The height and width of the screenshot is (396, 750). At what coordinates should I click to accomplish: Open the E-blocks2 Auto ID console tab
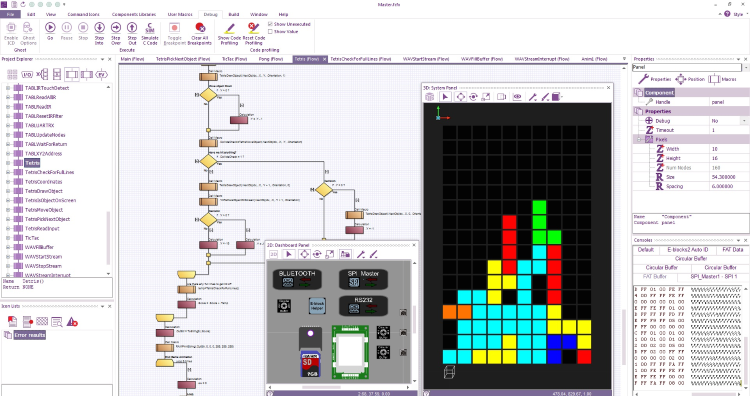[x=688, y=250]
